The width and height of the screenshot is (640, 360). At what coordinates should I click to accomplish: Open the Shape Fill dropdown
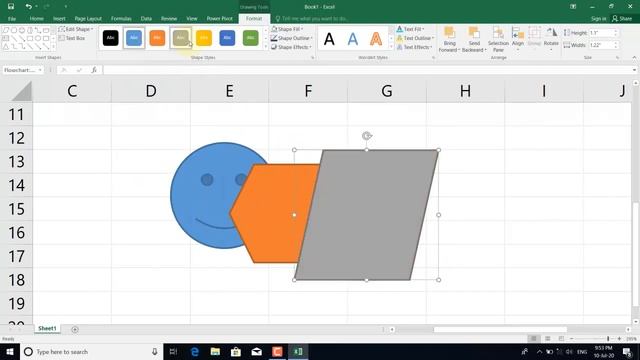point(287,29)
